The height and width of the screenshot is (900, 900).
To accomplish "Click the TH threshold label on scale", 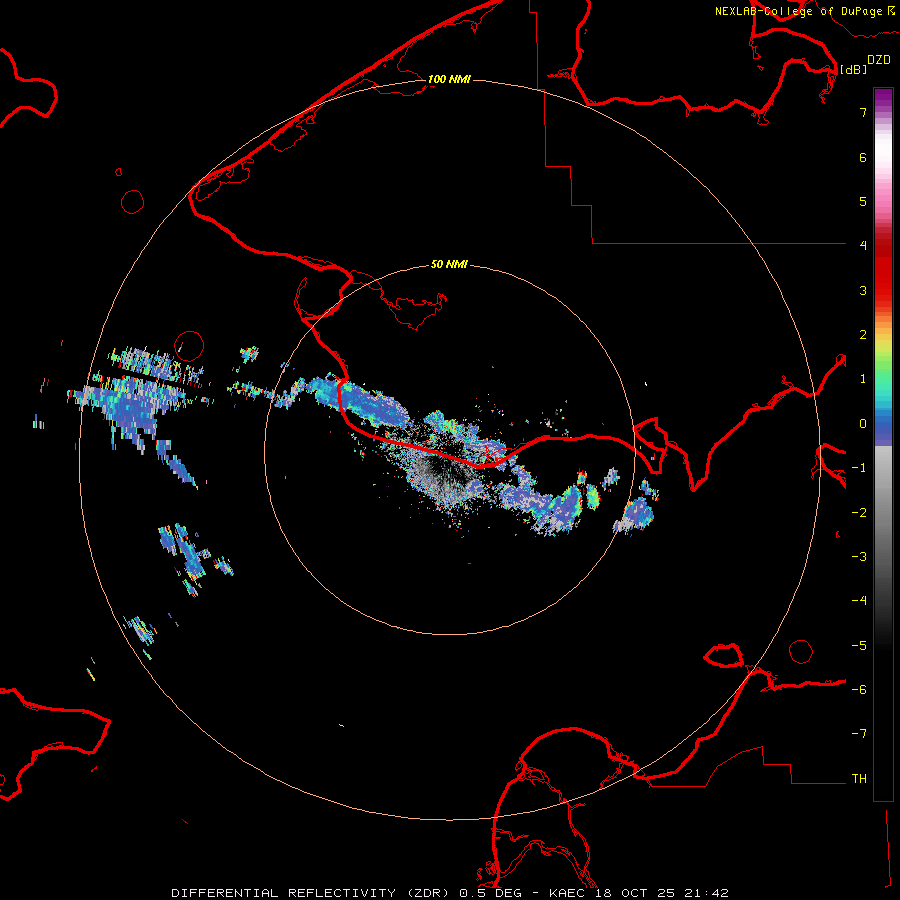I will (x=859, y=779).
